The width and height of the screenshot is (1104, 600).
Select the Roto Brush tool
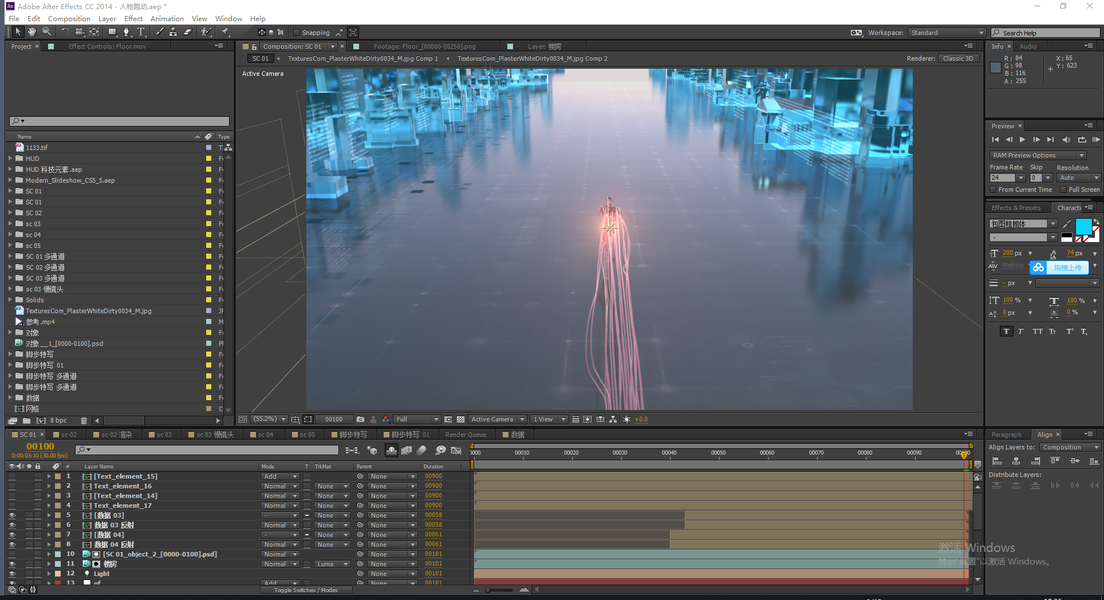point(206,32)
